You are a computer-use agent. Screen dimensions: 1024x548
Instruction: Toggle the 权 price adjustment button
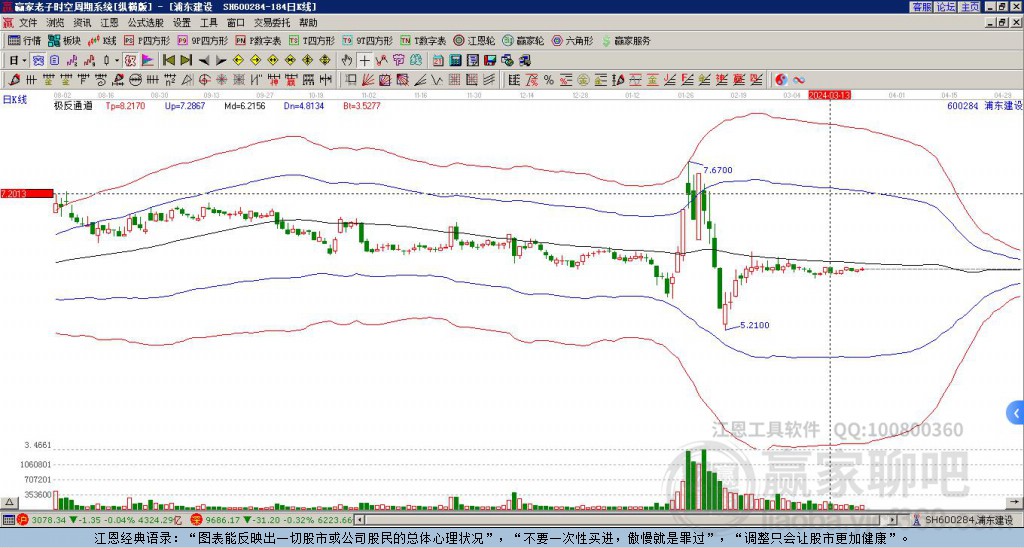coord(130,61)
